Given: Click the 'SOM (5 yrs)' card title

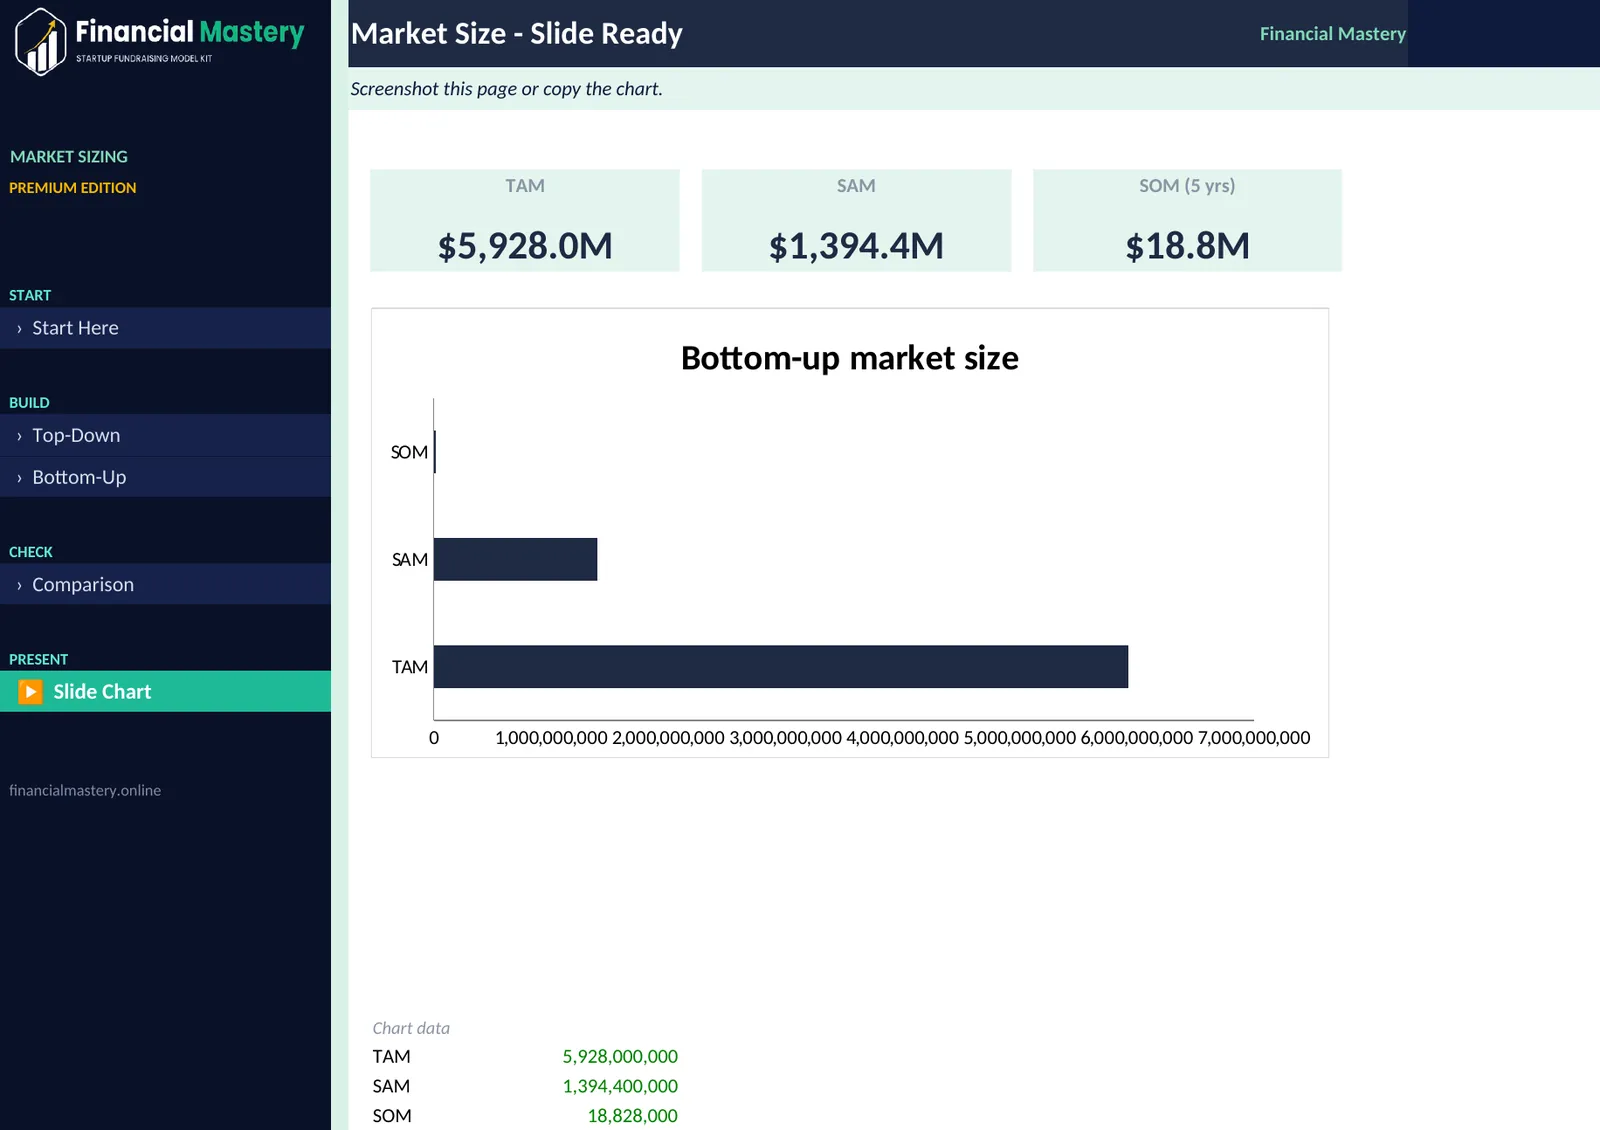Looking at the screenshot, I should click(x=1187, y=186).
